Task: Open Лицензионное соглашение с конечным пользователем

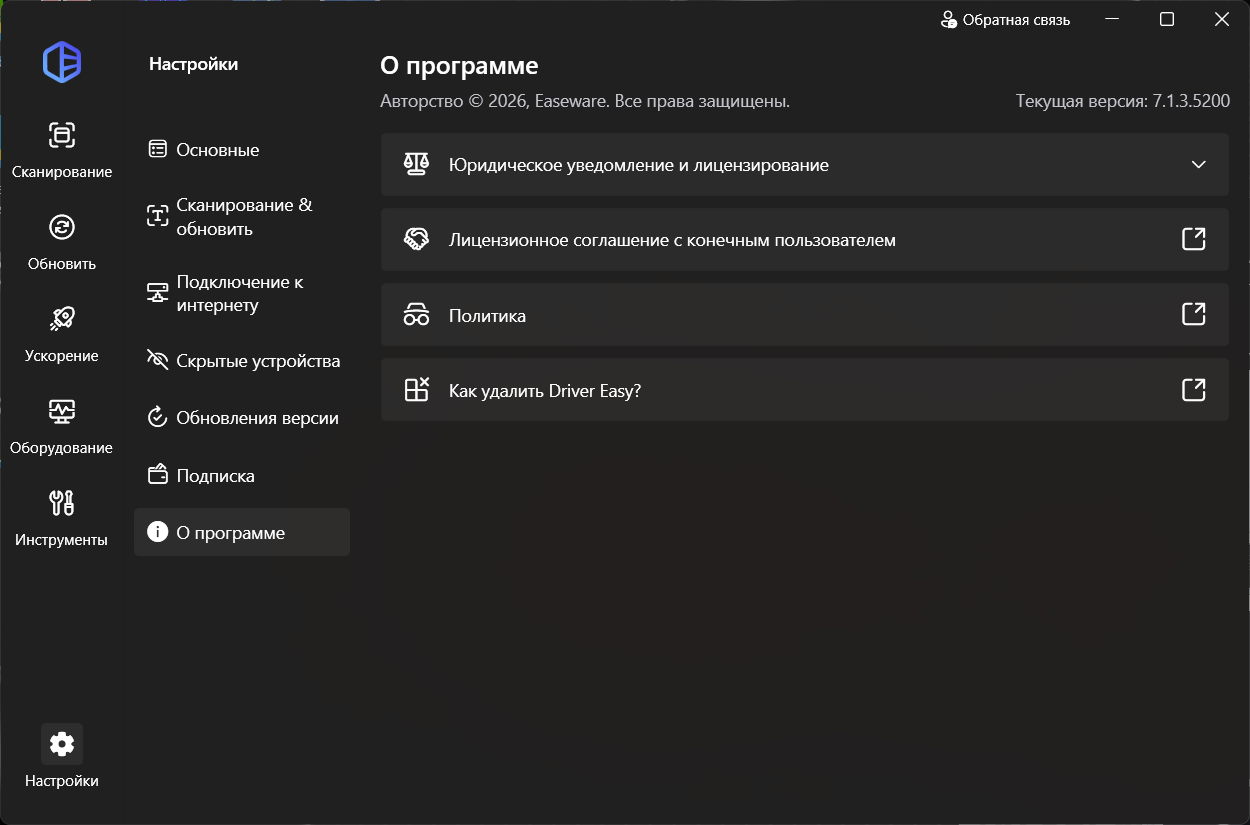Action: [804, 239]
